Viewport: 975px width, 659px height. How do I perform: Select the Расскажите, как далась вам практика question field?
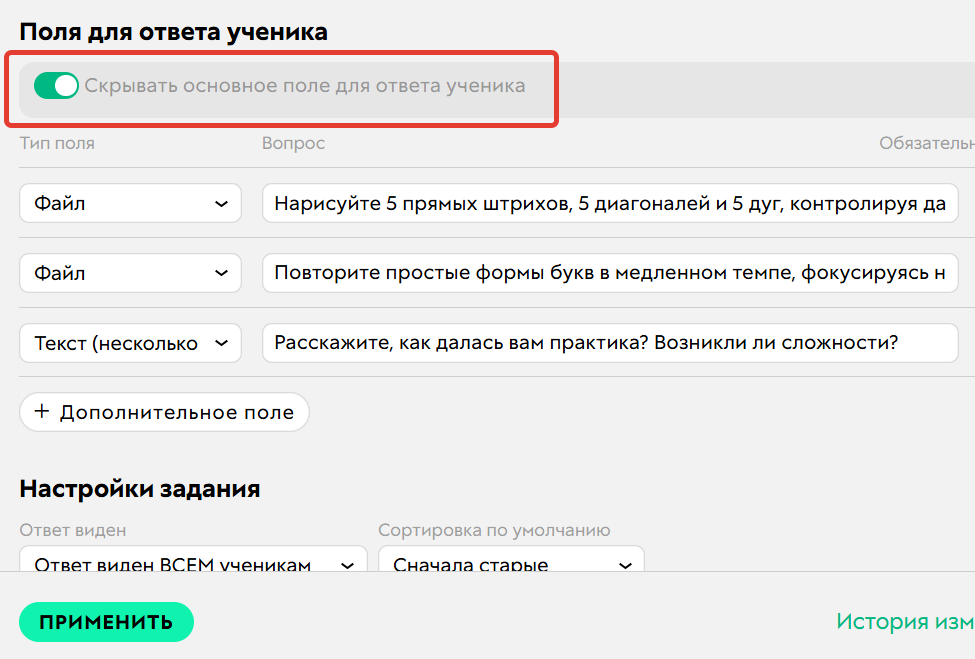coord(610,342)
